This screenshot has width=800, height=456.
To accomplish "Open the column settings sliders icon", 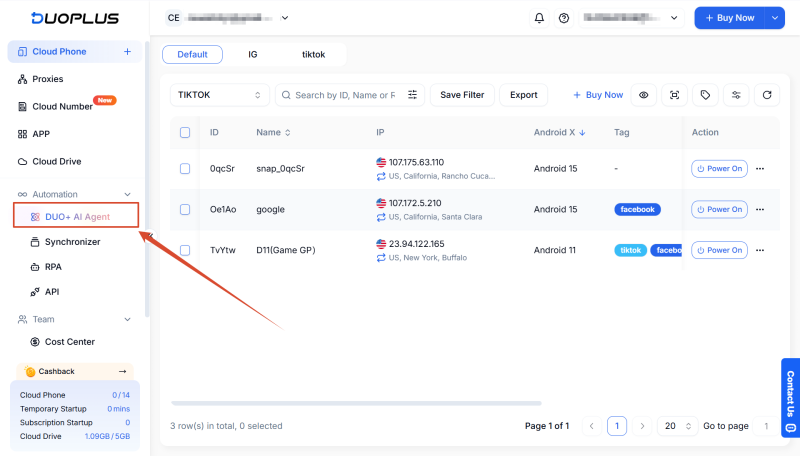I will (x=736, y=95).
